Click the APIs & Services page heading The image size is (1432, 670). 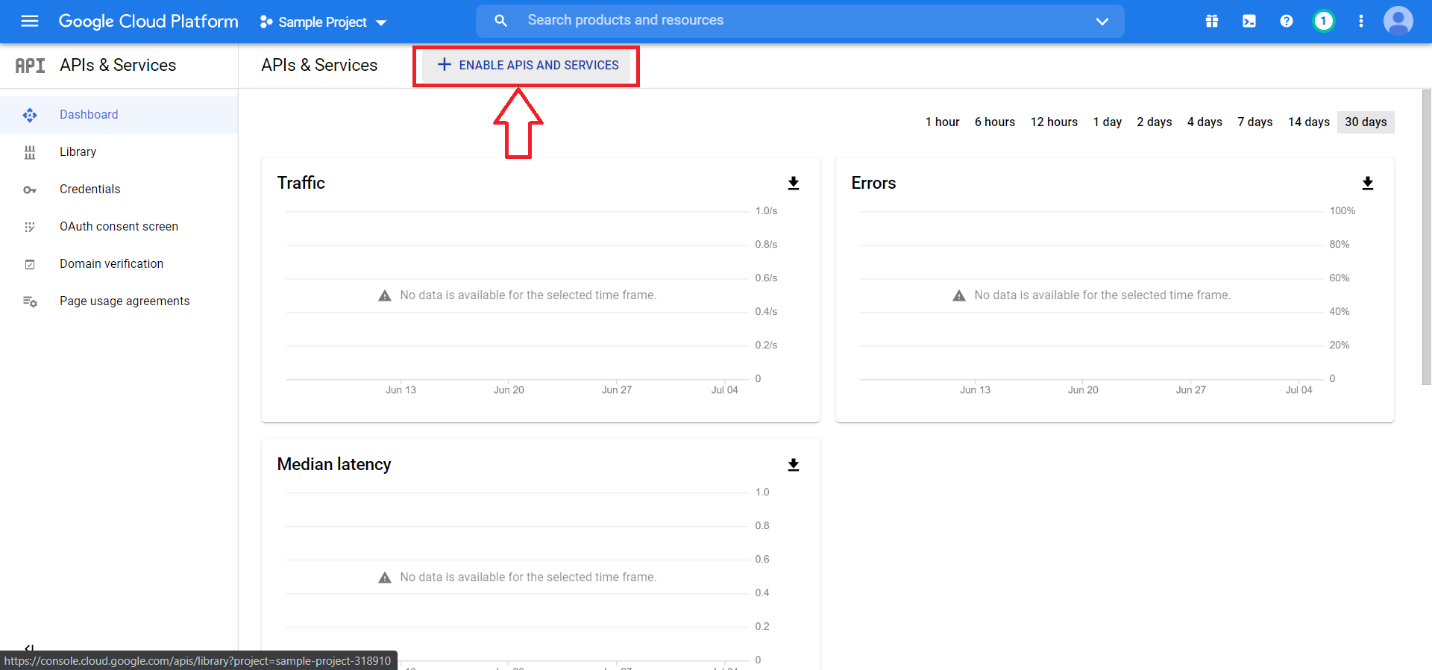tap(320, 65)
